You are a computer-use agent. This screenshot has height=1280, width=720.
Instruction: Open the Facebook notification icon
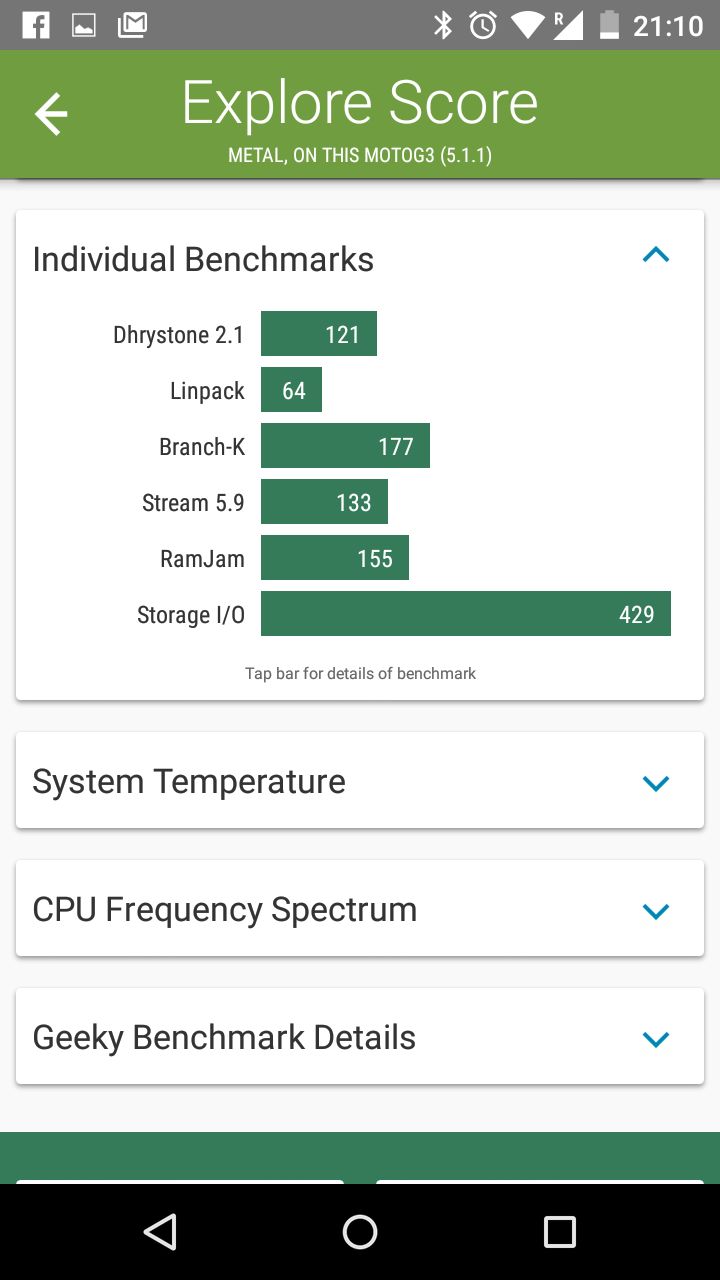pos(36,25)
